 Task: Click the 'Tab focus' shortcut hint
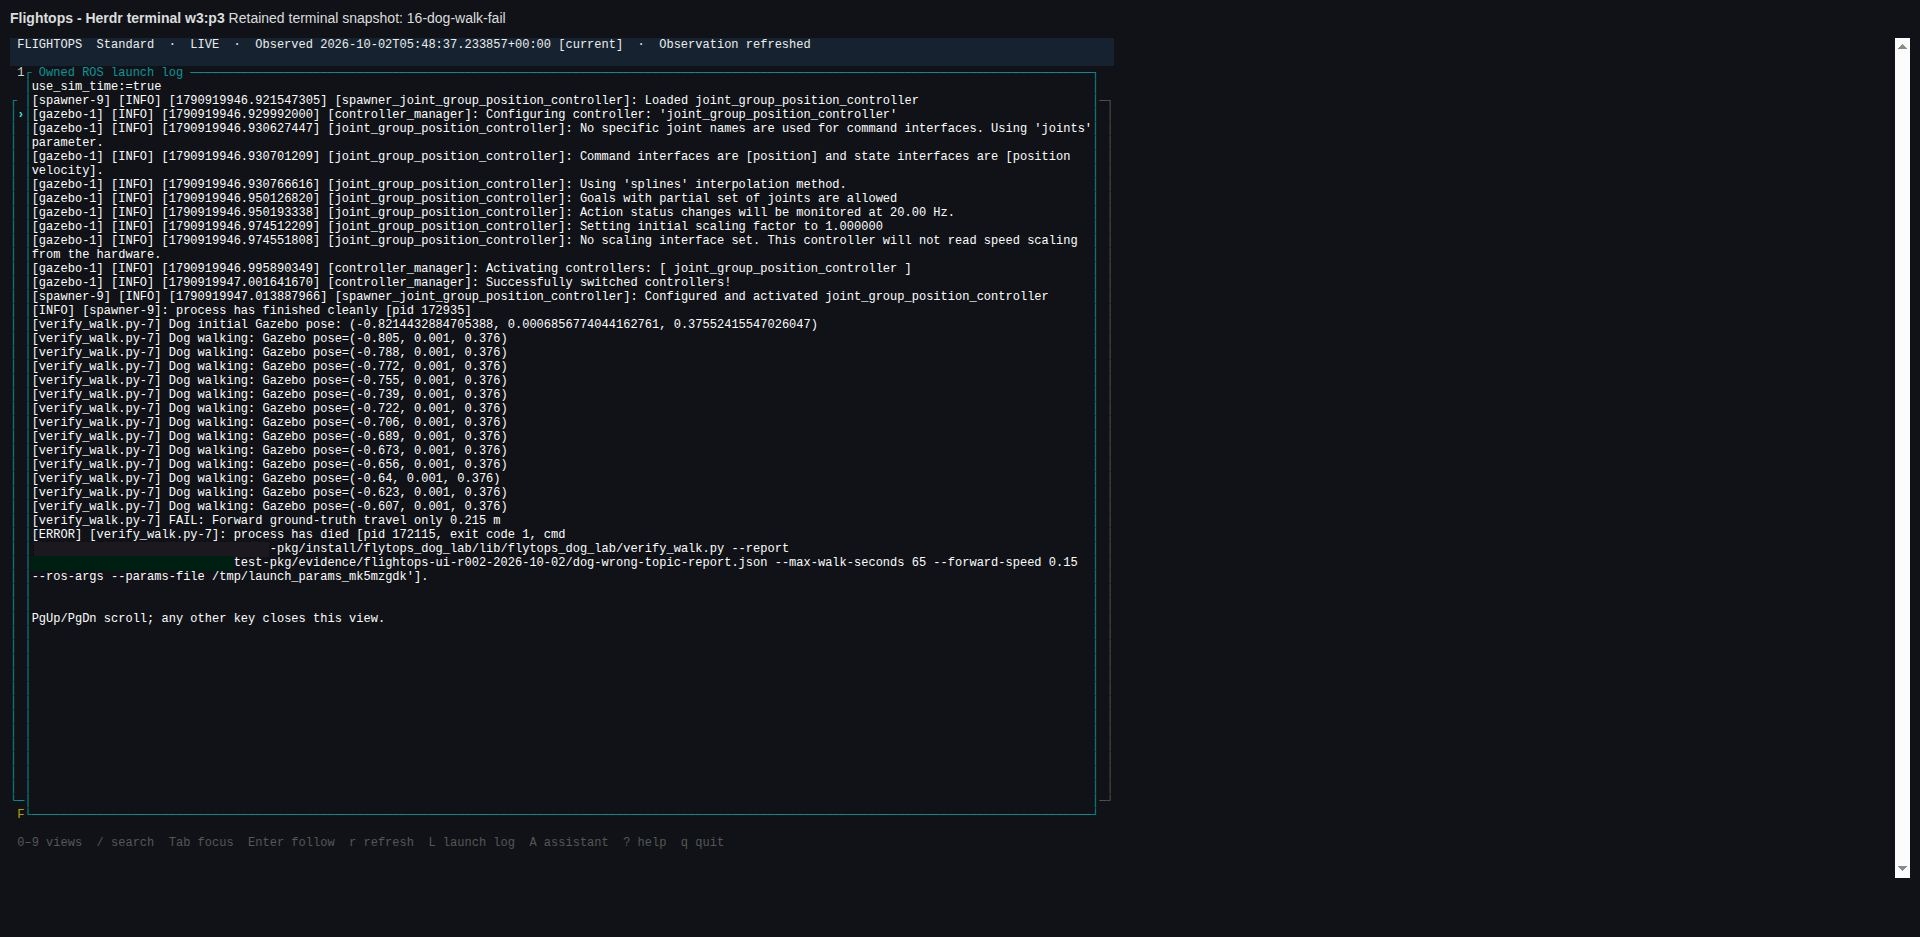(201, 842)
